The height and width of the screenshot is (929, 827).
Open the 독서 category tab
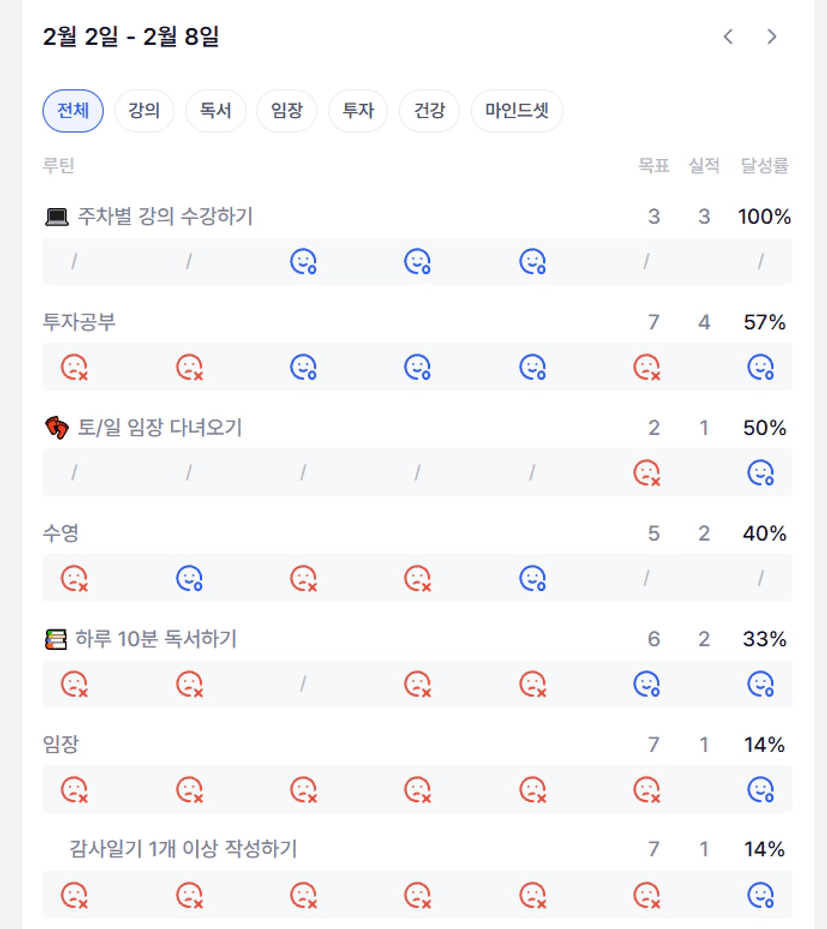(215, 111)
